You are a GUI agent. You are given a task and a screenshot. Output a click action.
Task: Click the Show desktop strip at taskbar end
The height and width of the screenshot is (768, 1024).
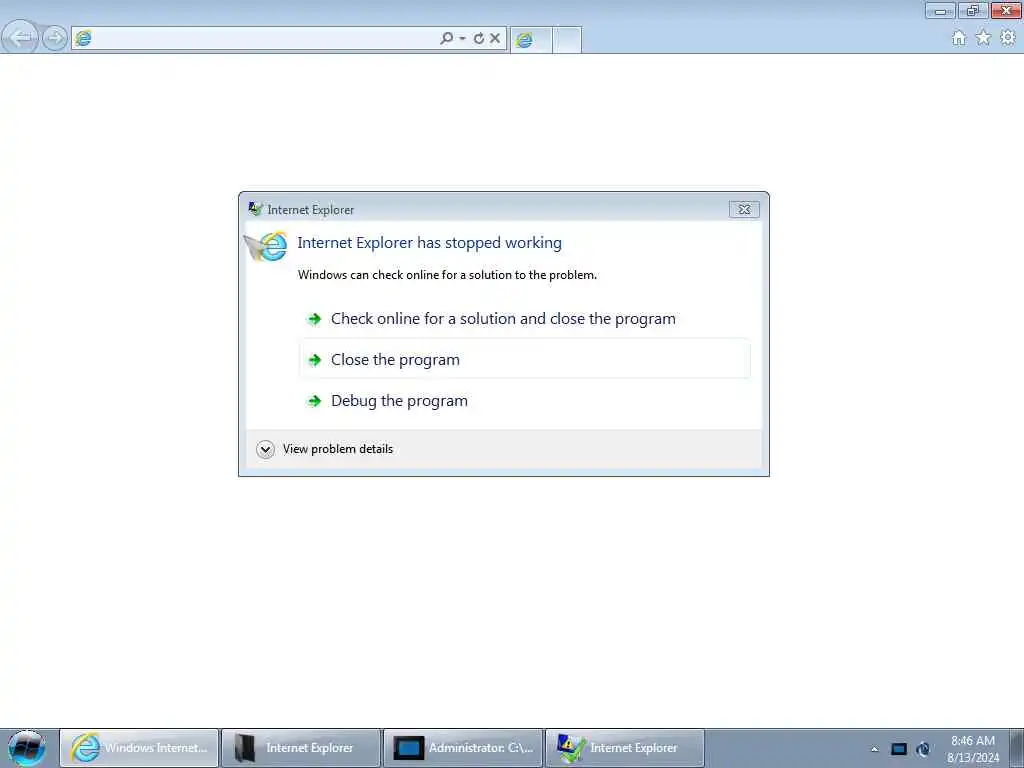1016,749
